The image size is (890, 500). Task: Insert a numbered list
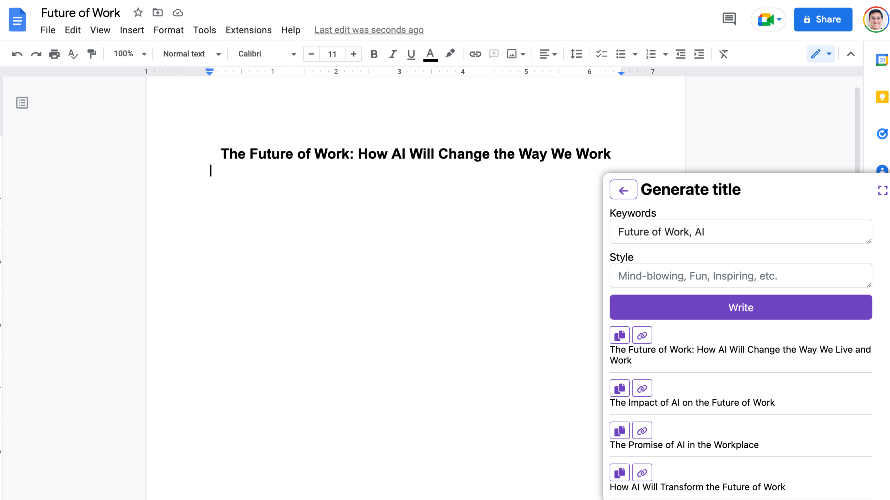point(651,54)
